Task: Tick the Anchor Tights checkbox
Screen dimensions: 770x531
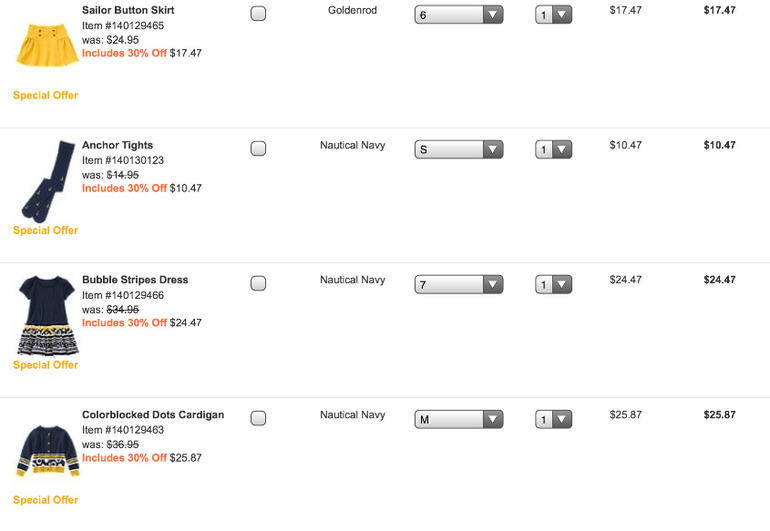Action: (x=258, y=149)
